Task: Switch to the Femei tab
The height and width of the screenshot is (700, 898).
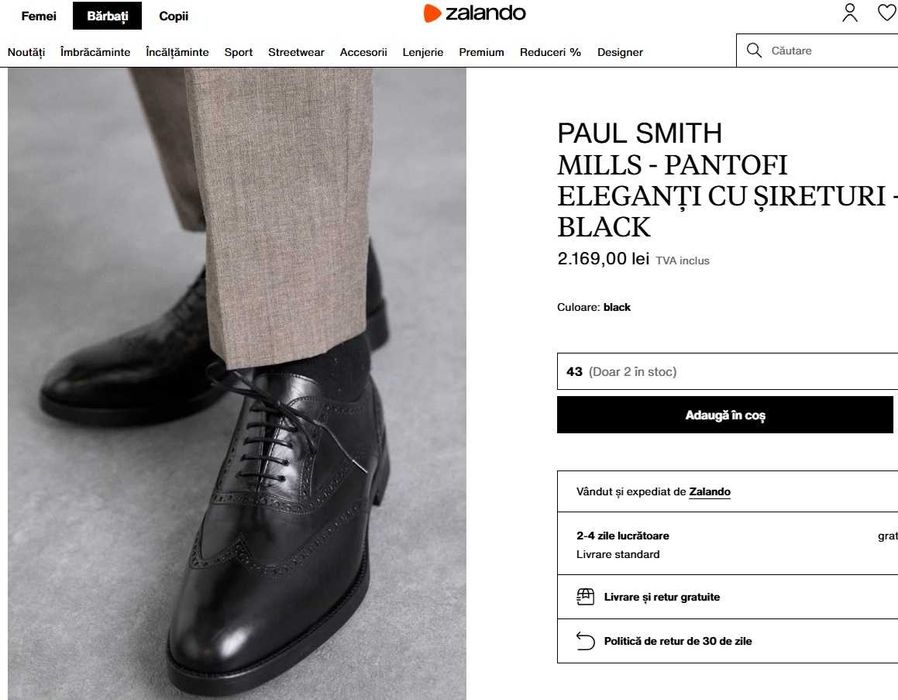Action: tap(39, 16)
